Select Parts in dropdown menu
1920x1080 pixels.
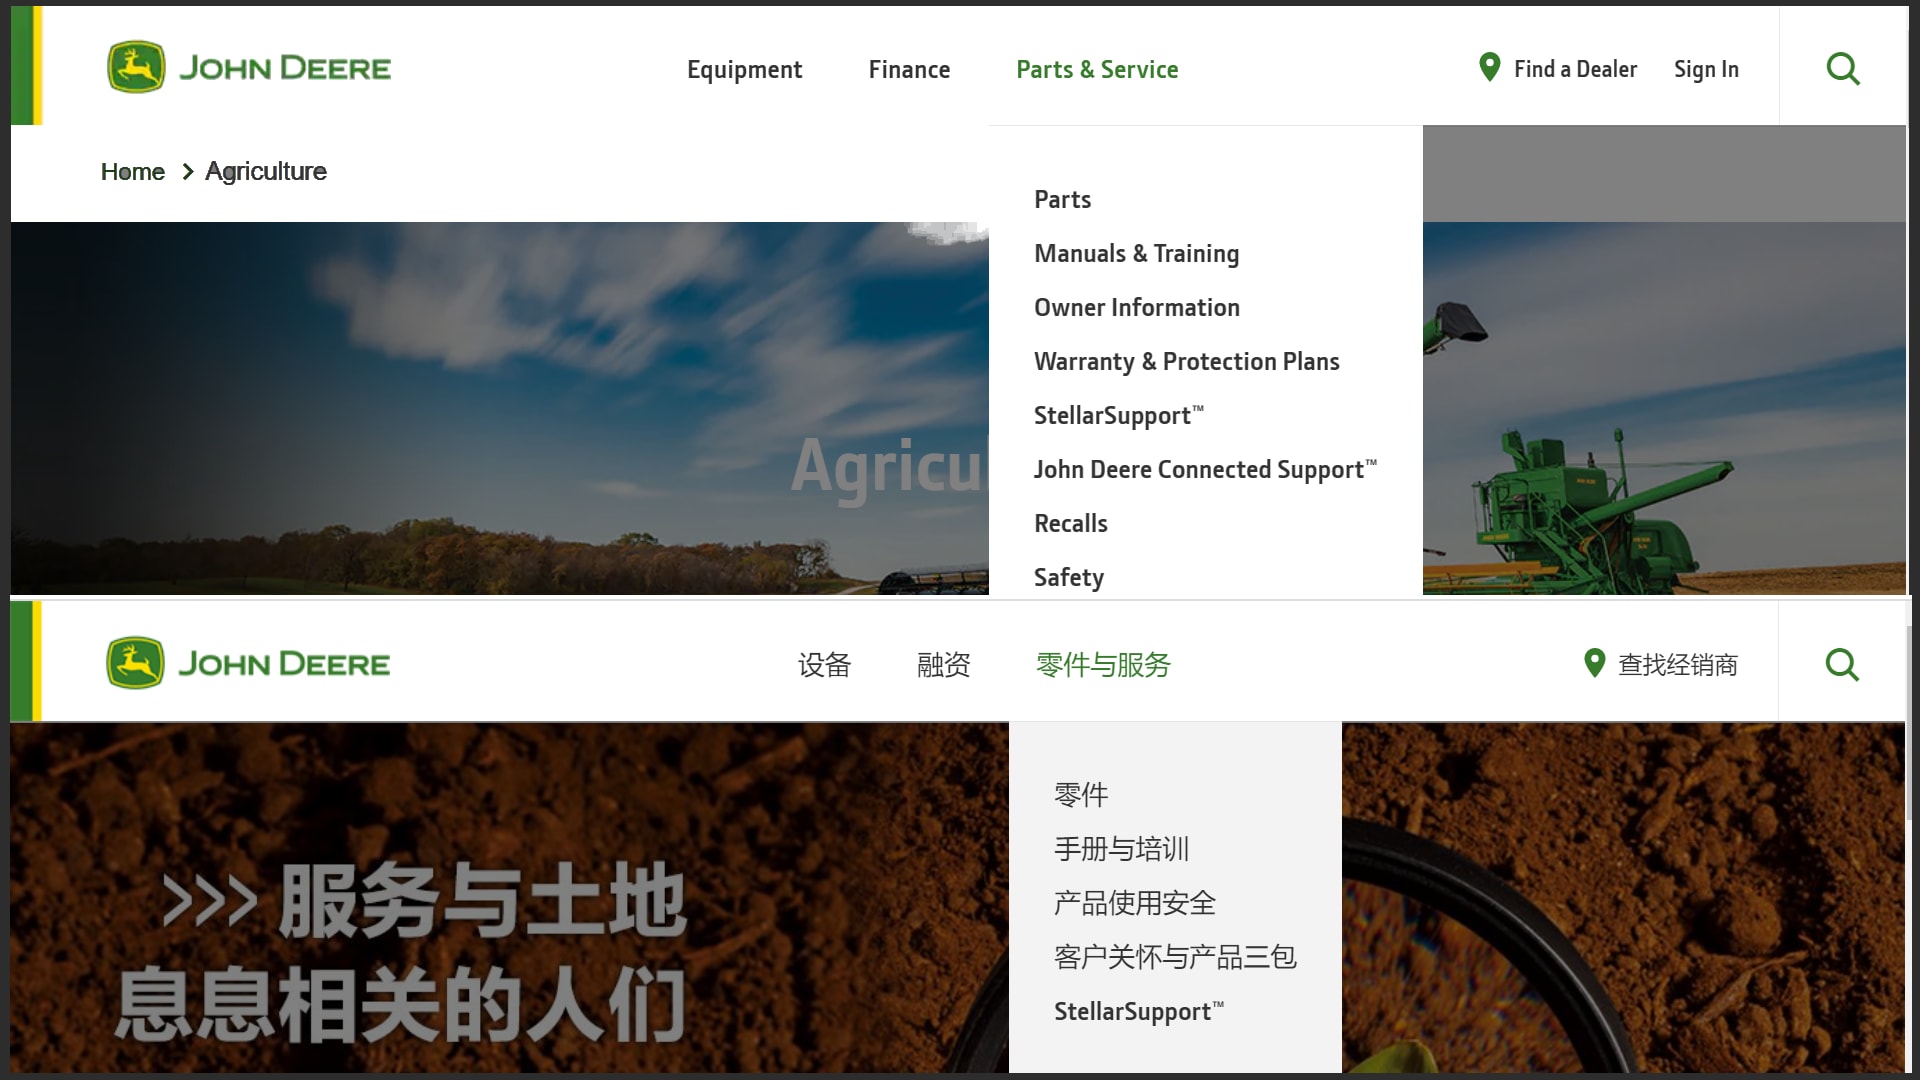click(1062, 199)
